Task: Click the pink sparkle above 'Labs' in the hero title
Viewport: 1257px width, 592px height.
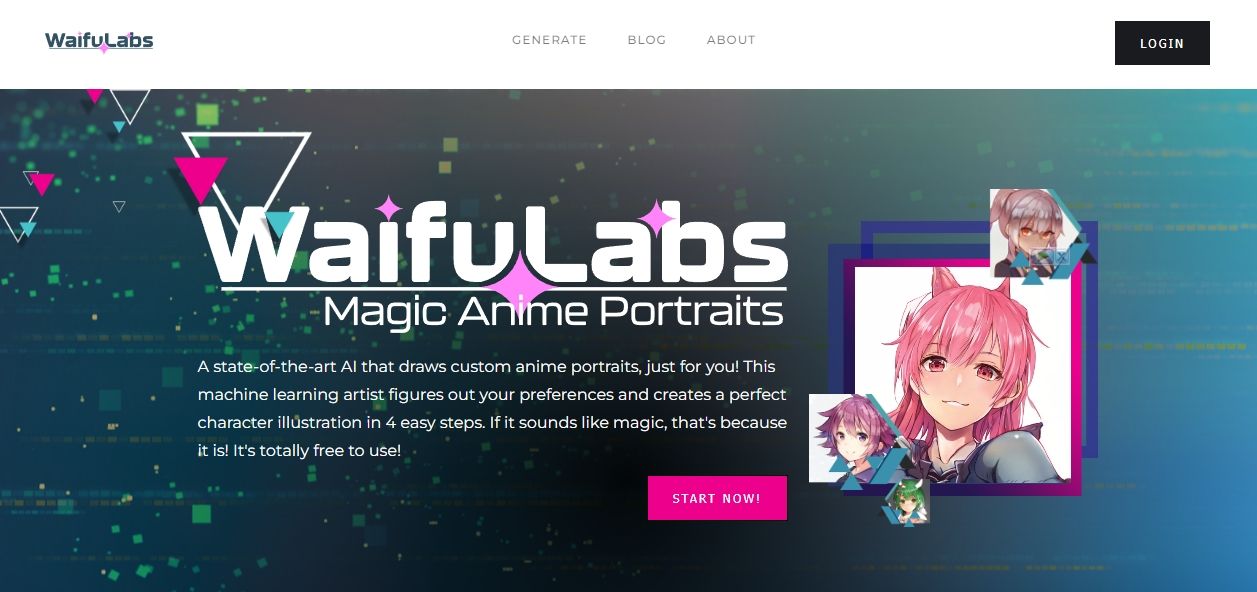Action: coord(656,218)
